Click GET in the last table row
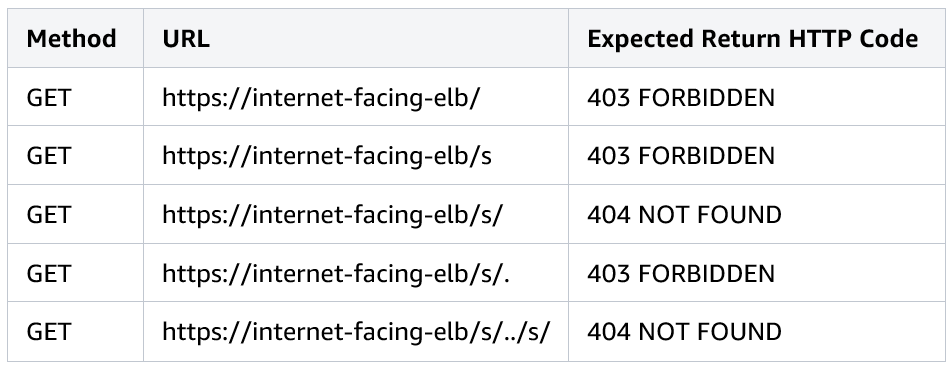Image resolution: width=952 pixels, height=371 pixels. click(49, 332)
